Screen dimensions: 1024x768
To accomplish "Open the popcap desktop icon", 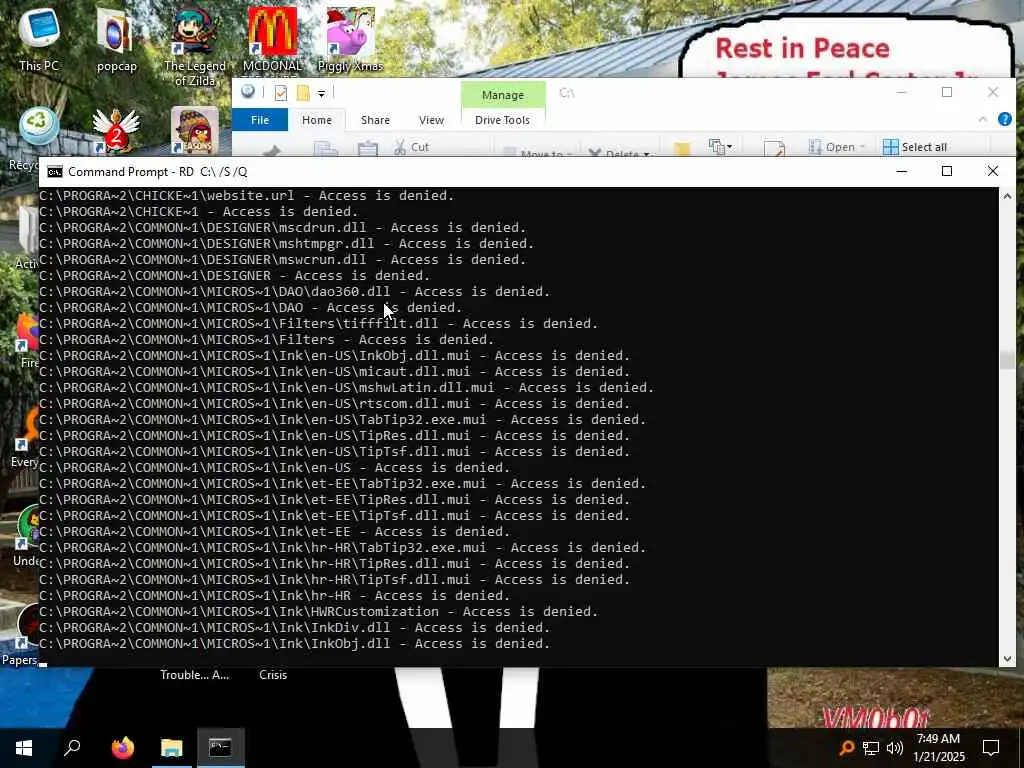I will (x=116, y=38).
